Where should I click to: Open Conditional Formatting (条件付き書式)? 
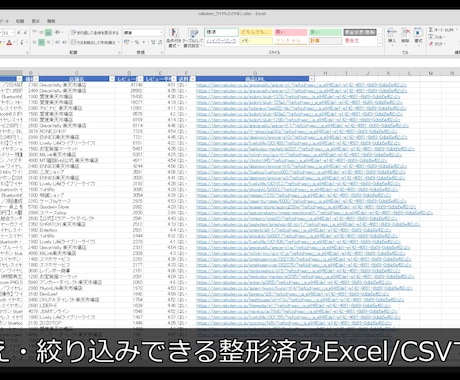173,38
